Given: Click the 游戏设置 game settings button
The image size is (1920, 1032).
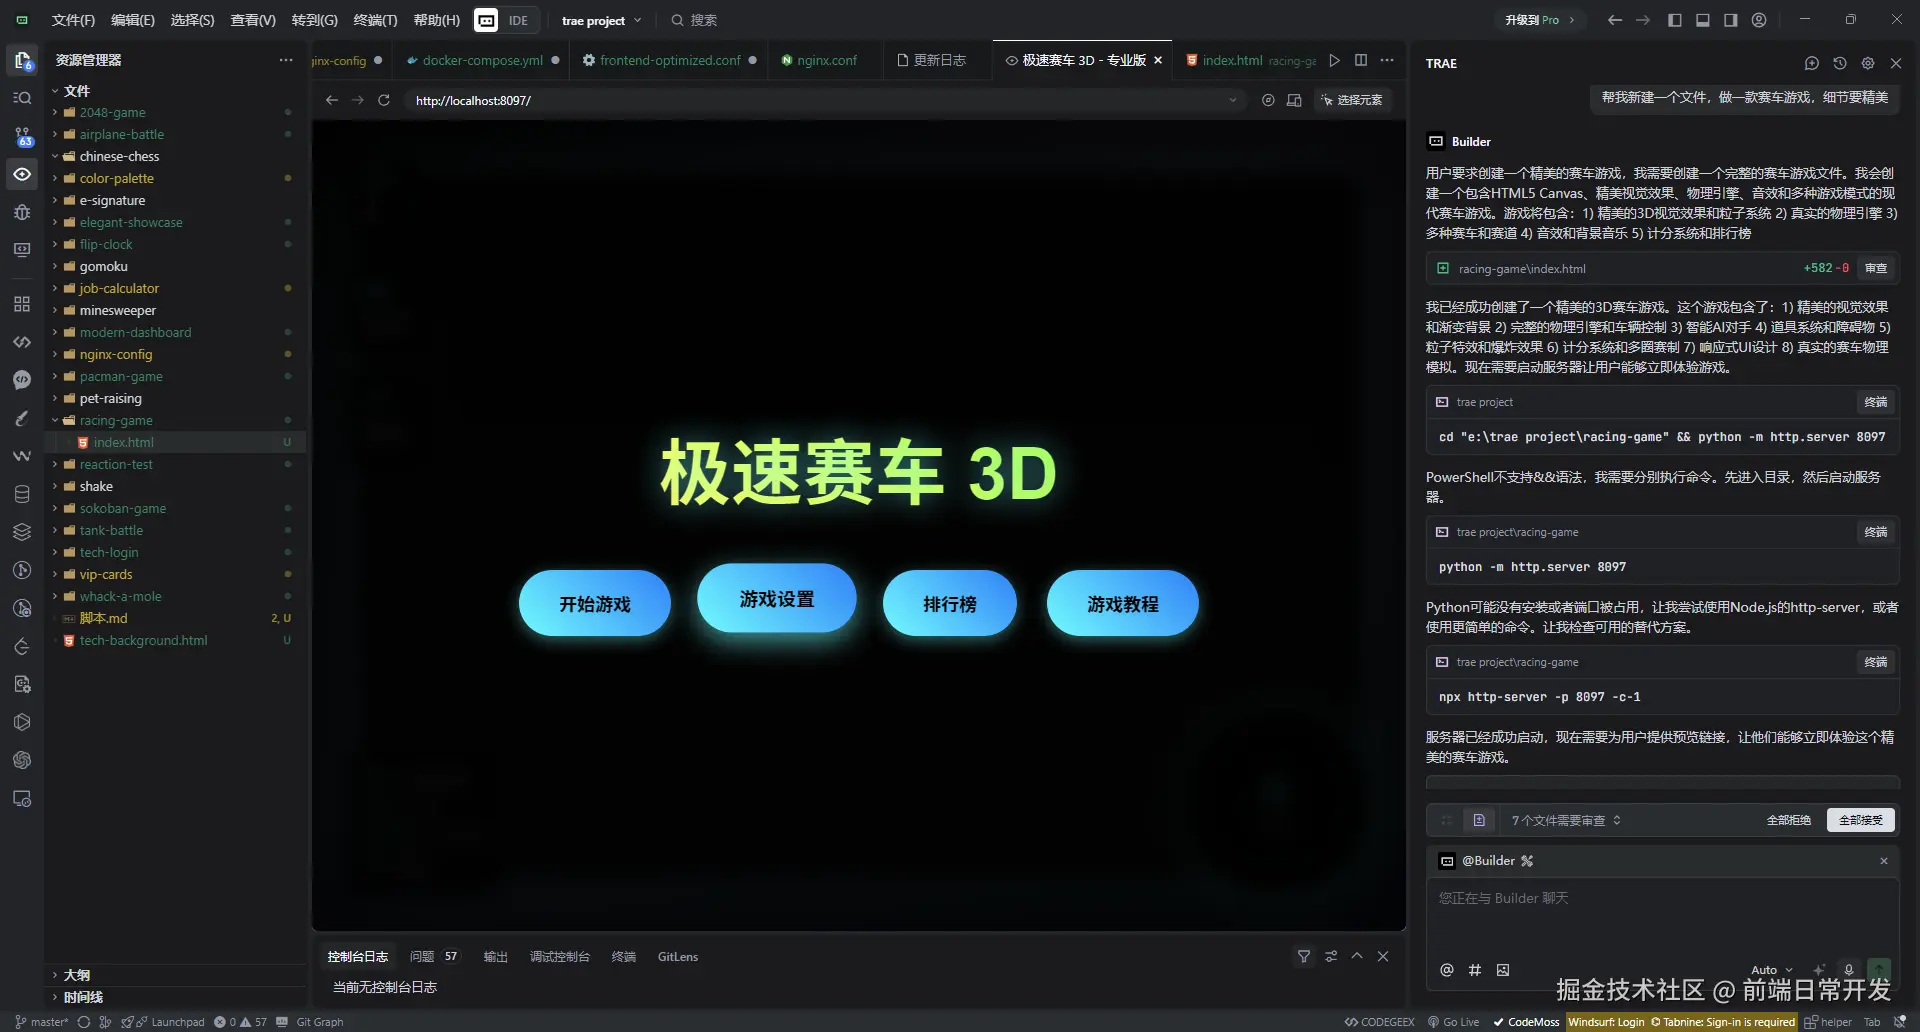Looking at the screenshot, I should coord(777,599).
